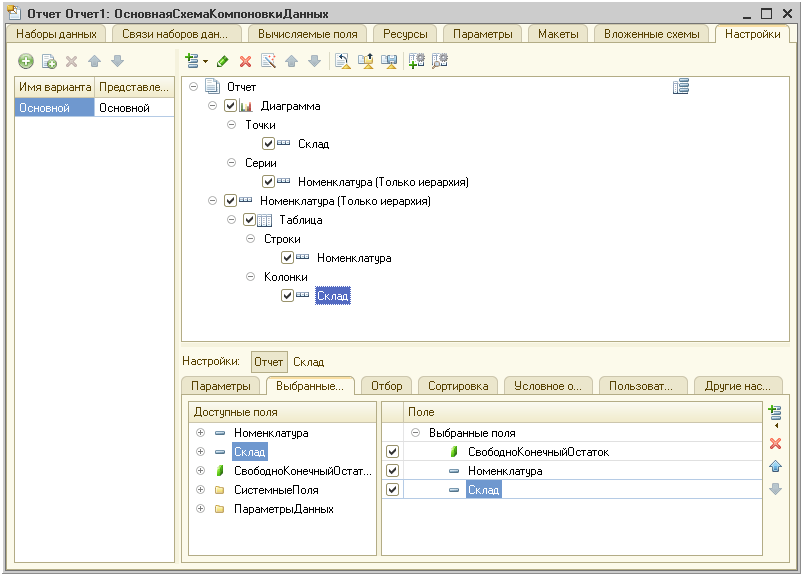
Task: Click the green add variant icon
Action: click(x=26, y=62)
